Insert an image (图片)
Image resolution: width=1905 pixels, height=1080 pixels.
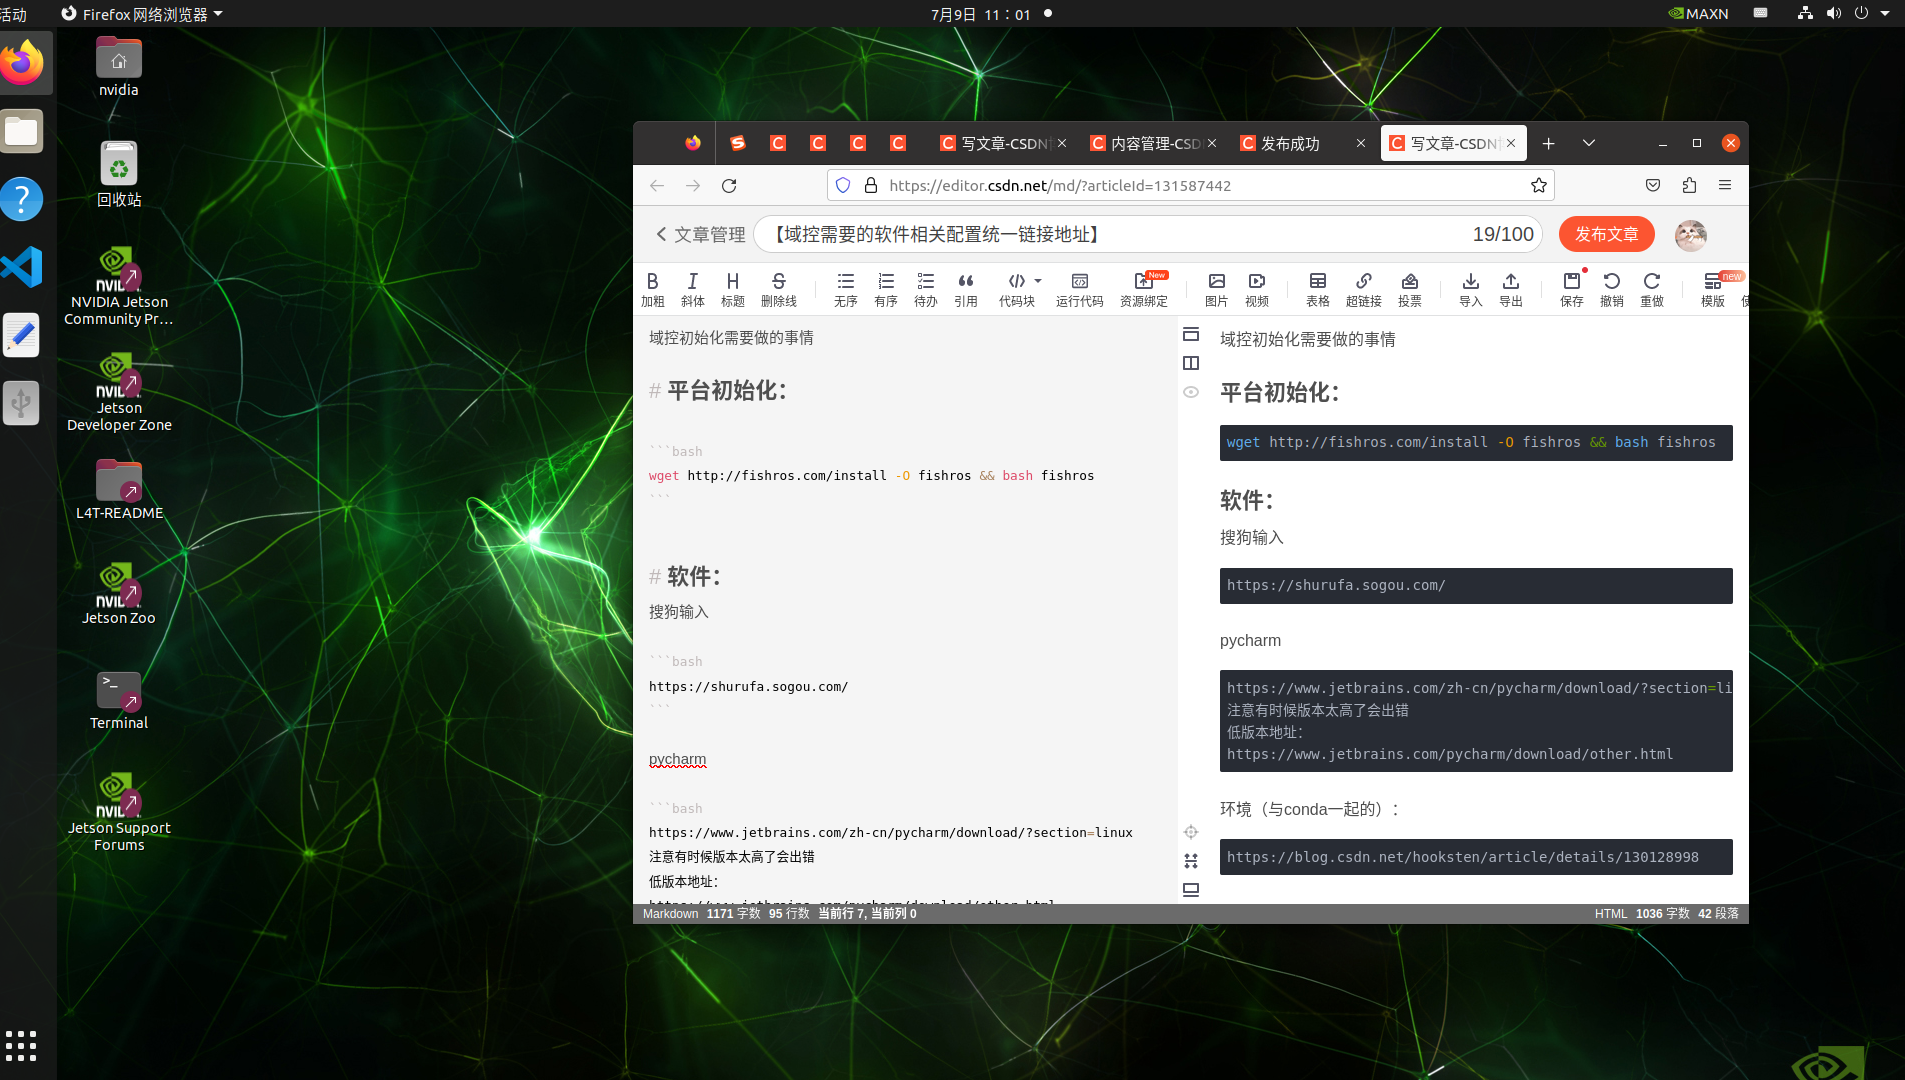coord(1217,289)
